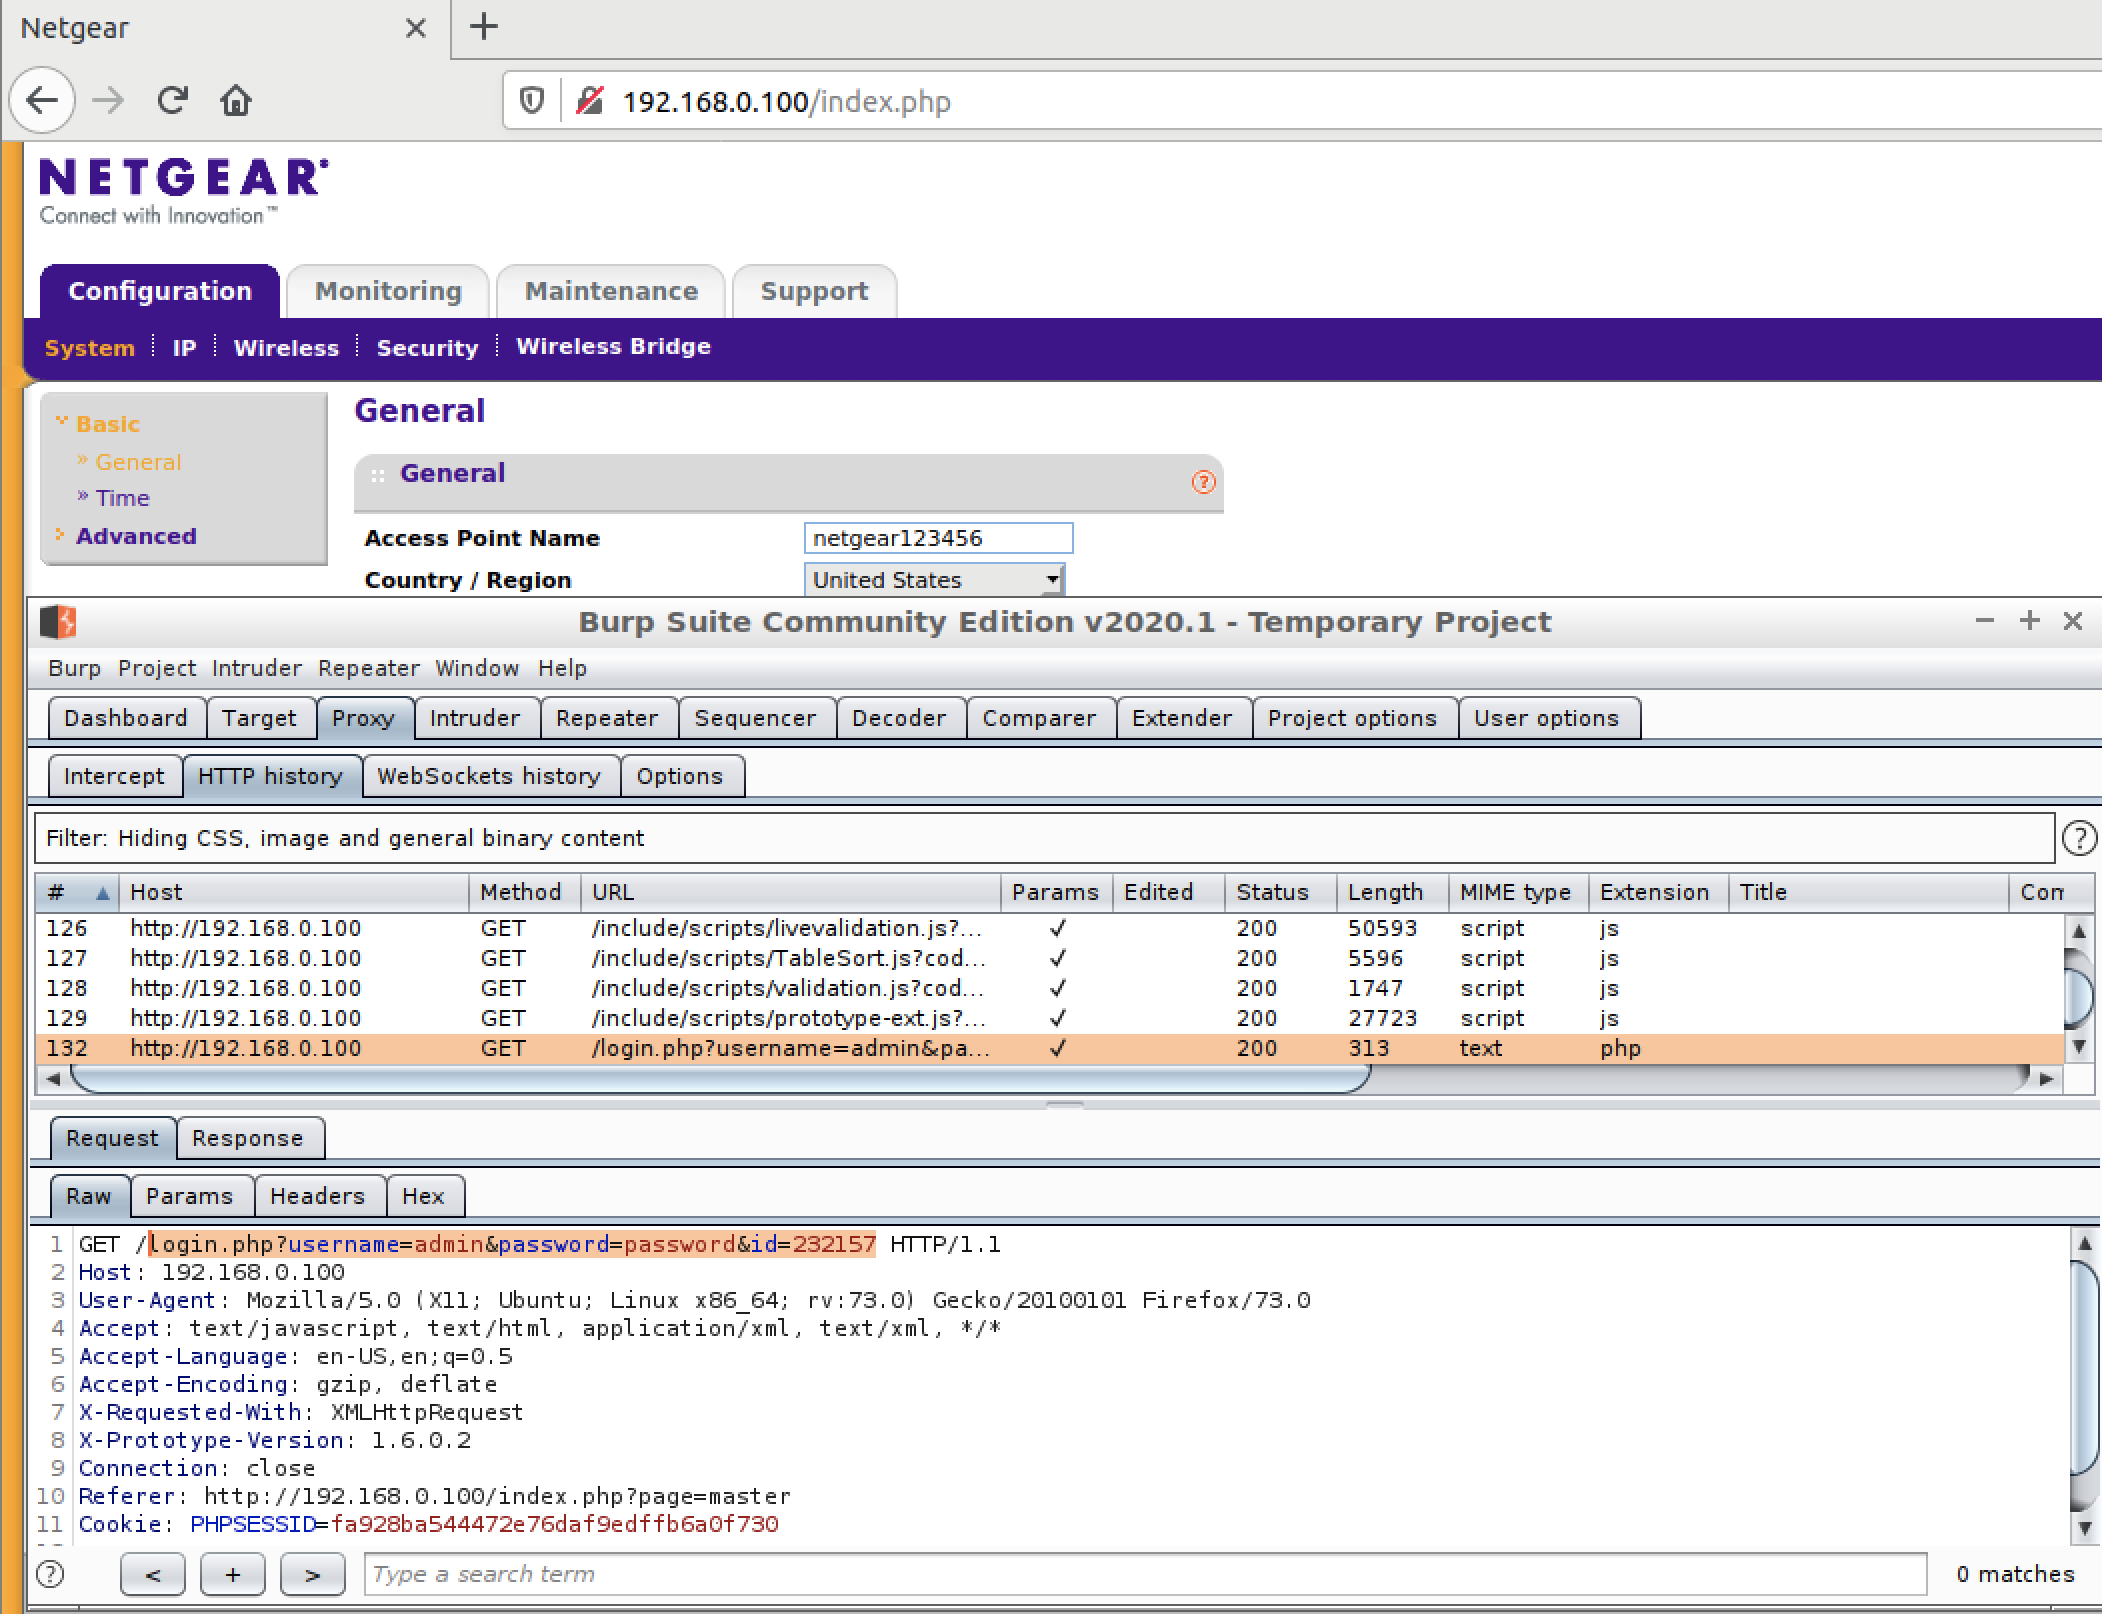This screenshot has width=2102, height=1614.
Task: Click the plus search options button
Action: coord(233,1575)
